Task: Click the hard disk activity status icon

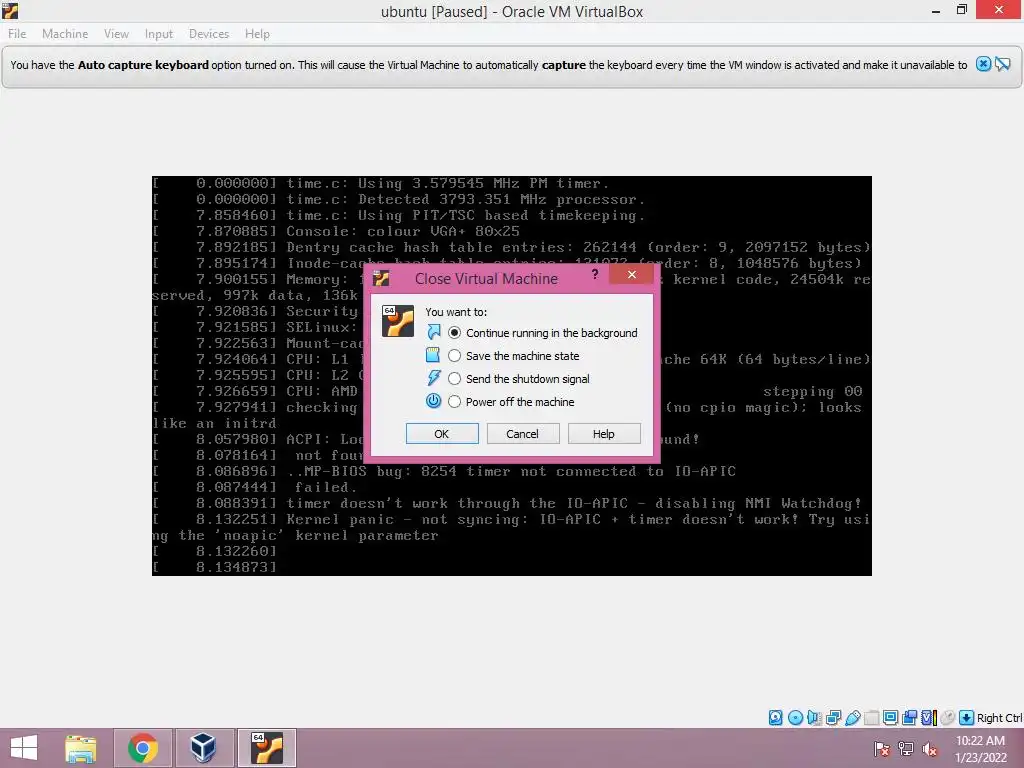Action: click(x=775, y=718)
